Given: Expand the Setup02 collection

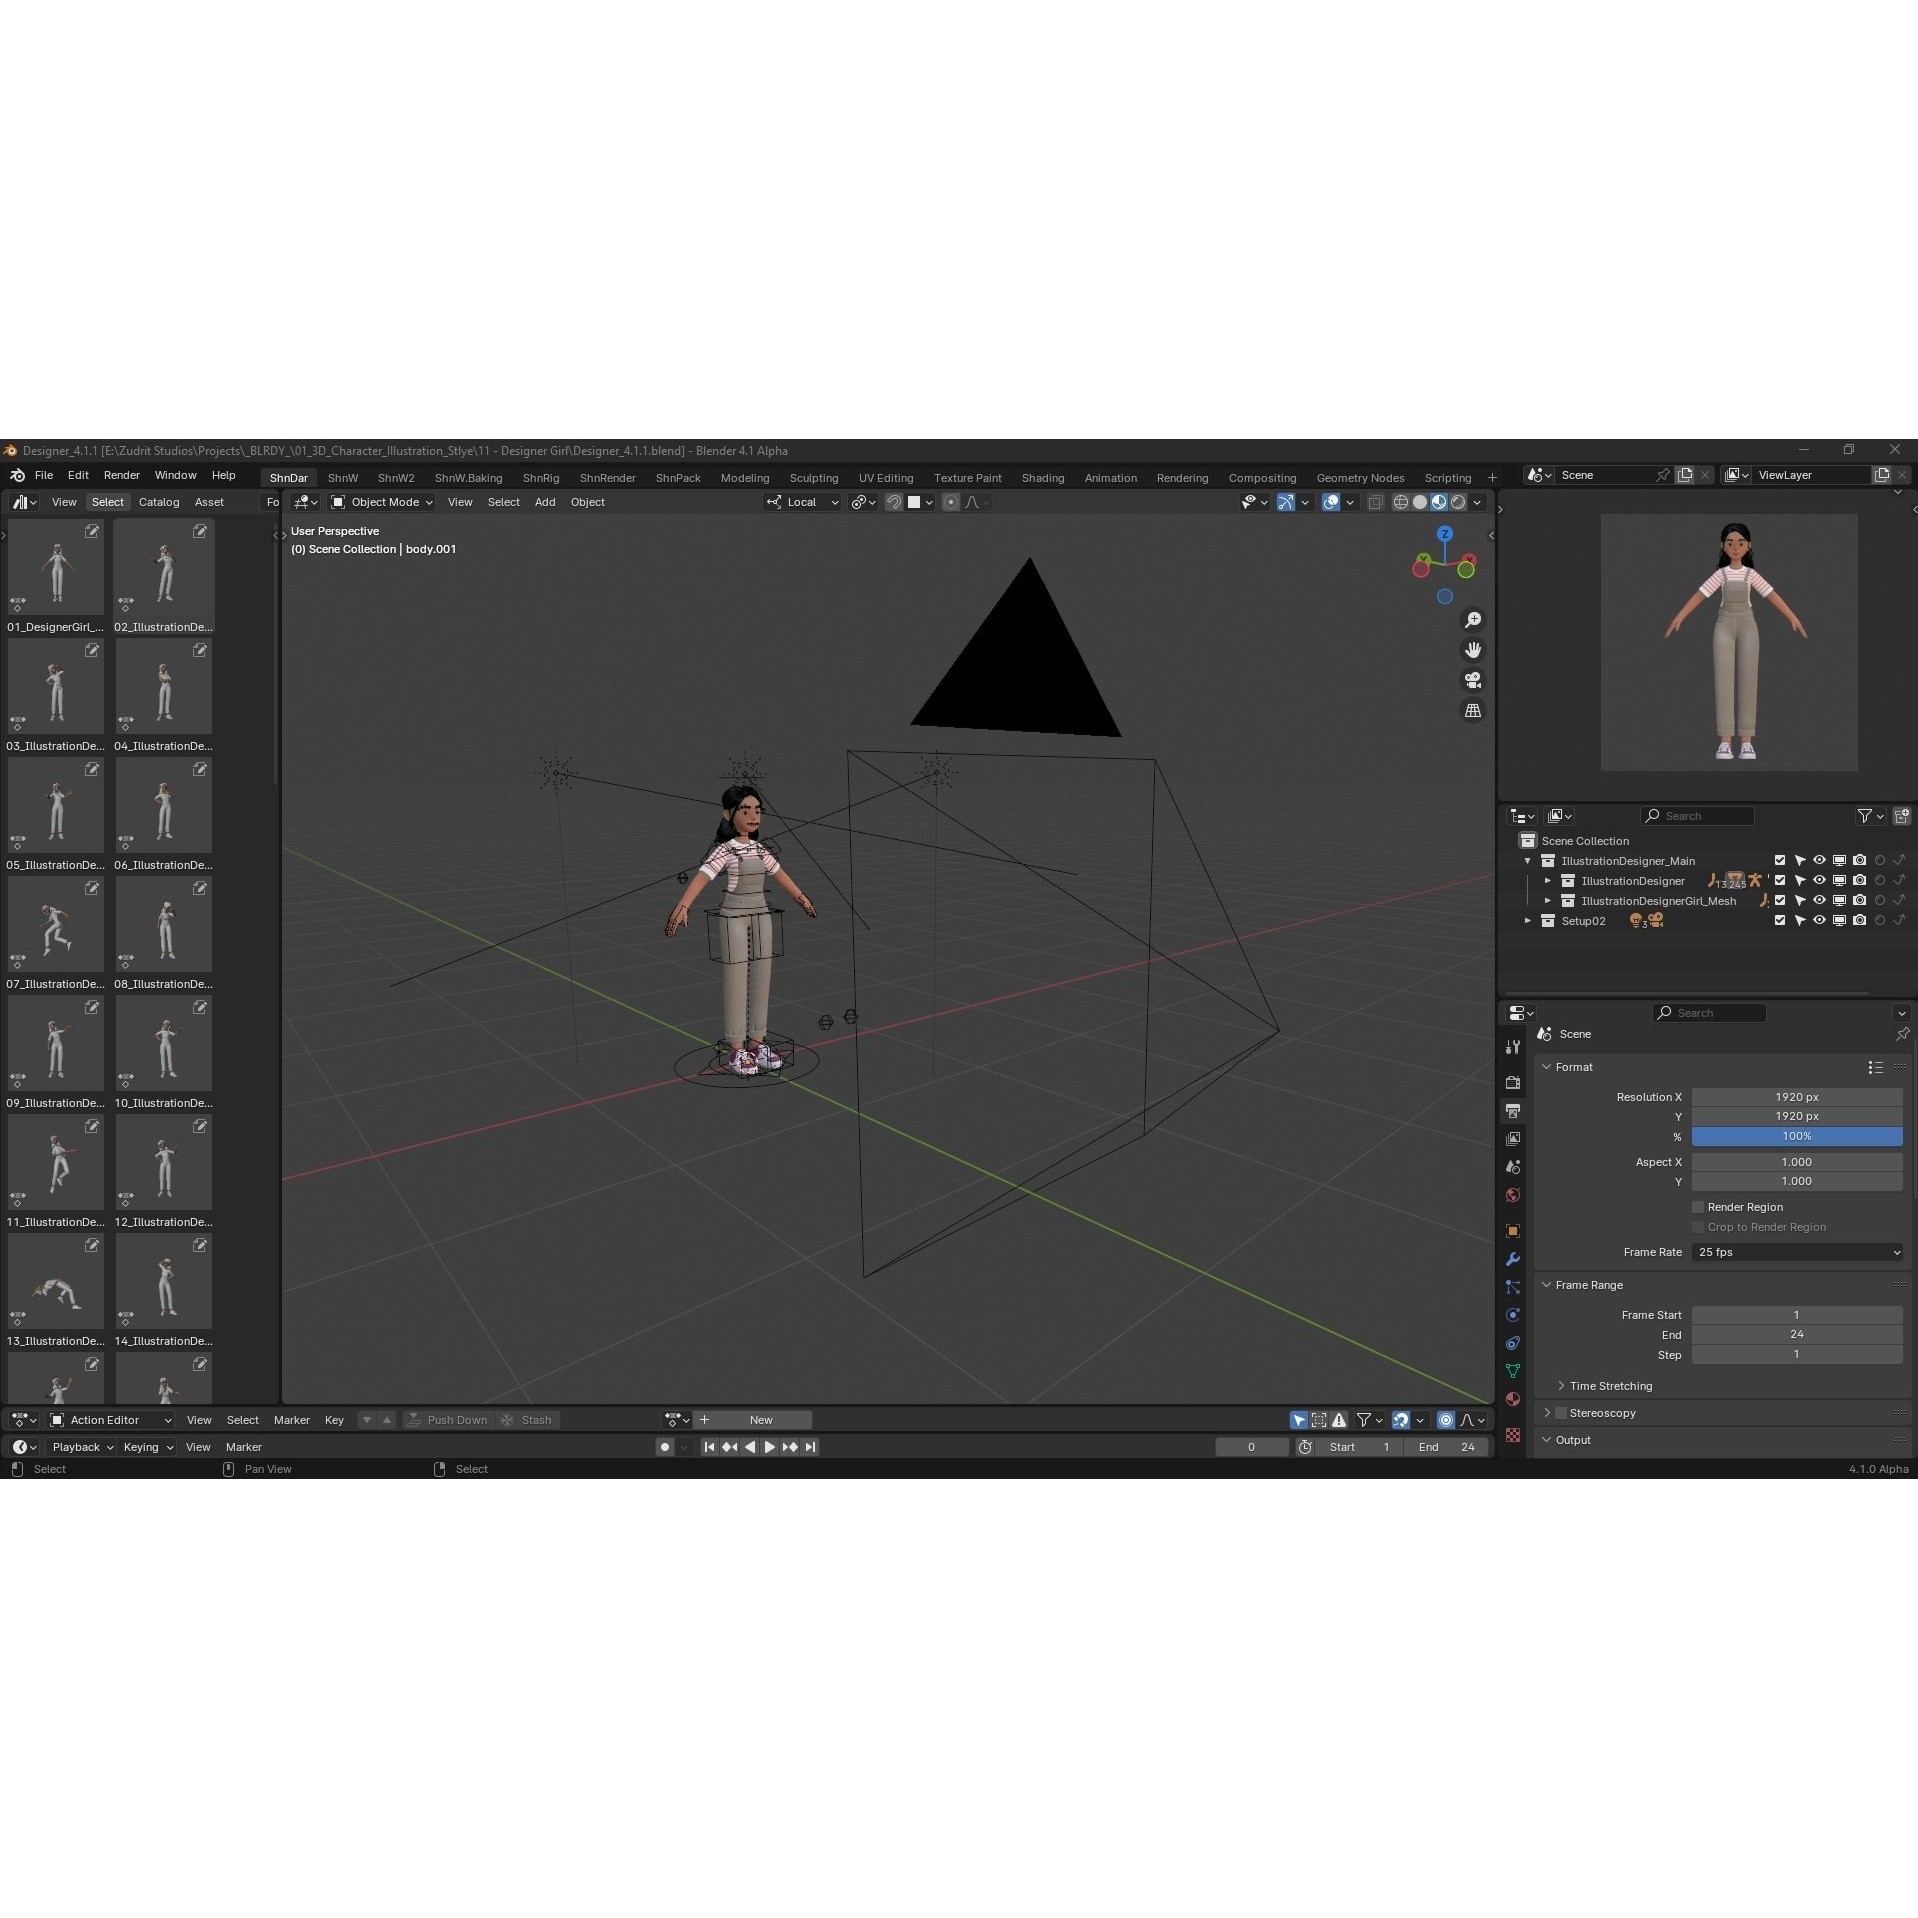Looking at the screenshot, I should point(1528,920).
